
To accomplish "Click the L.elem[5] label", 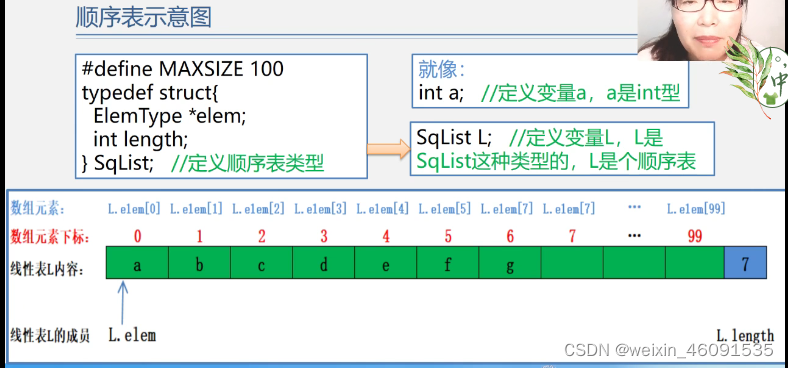I will pyautogui.click(x=445, y=209).
